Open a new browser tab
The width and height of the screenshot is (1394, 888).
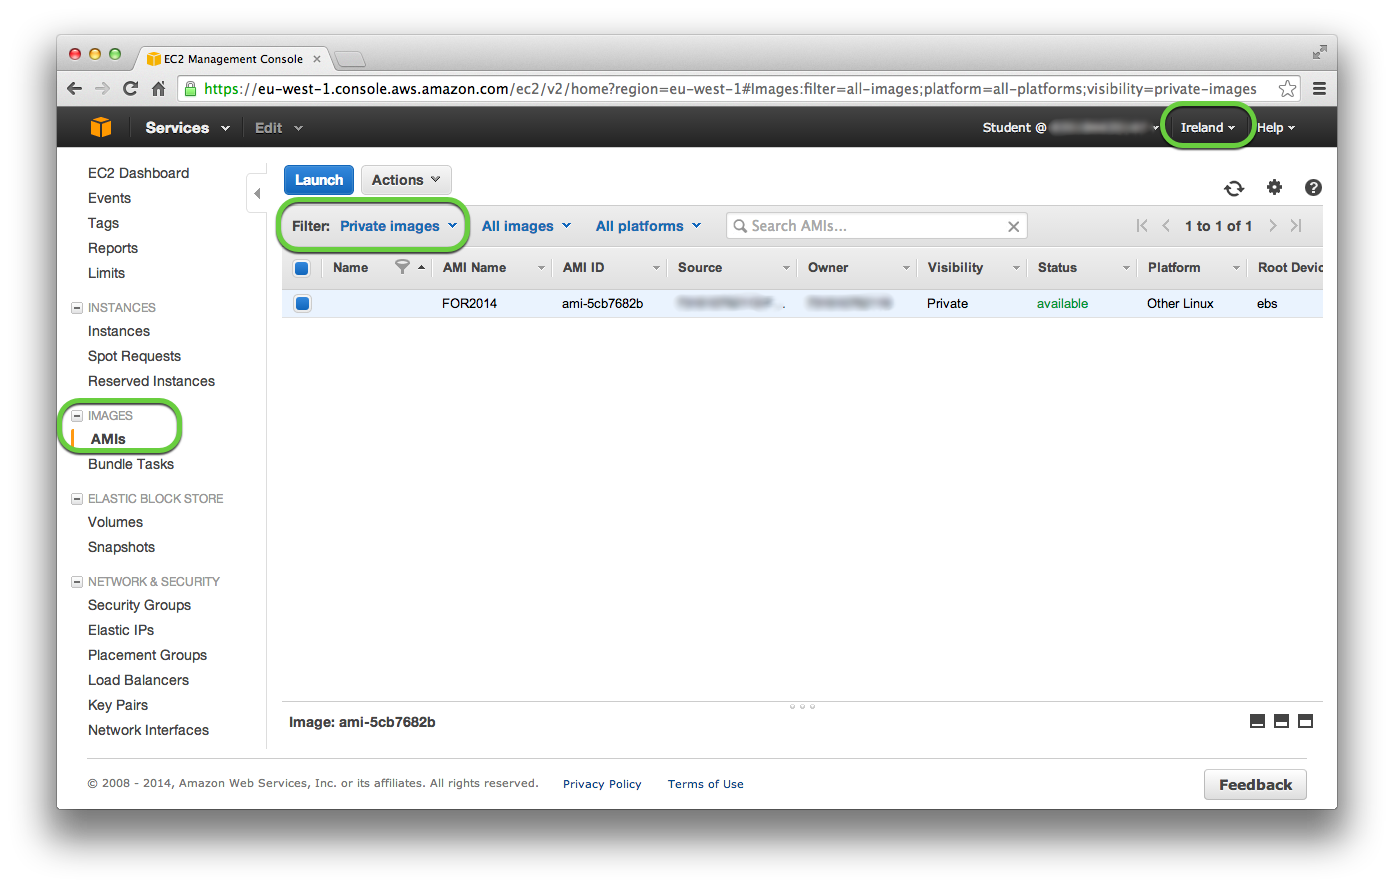[349, 59]
